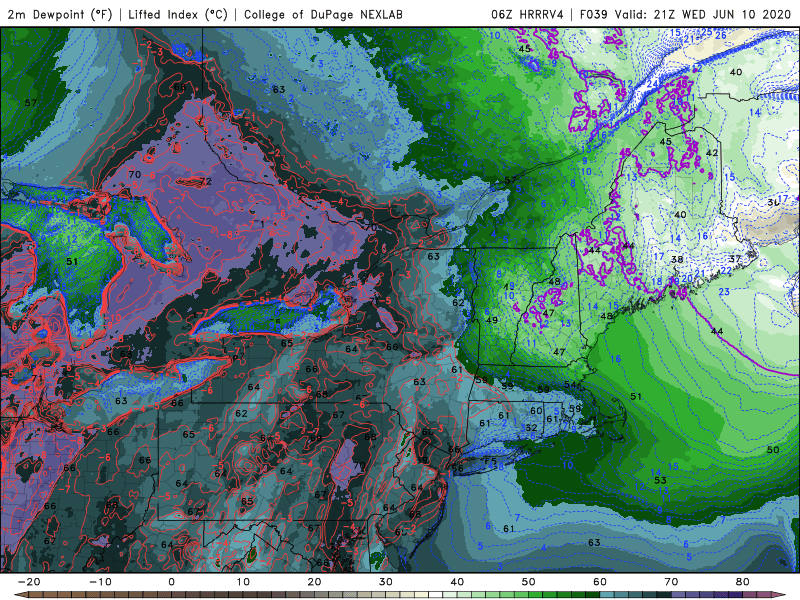Click the "69" dewpoint value in Pennsylvania
Image resolution: width=800 pixels, height=600 pixels.
316,438
